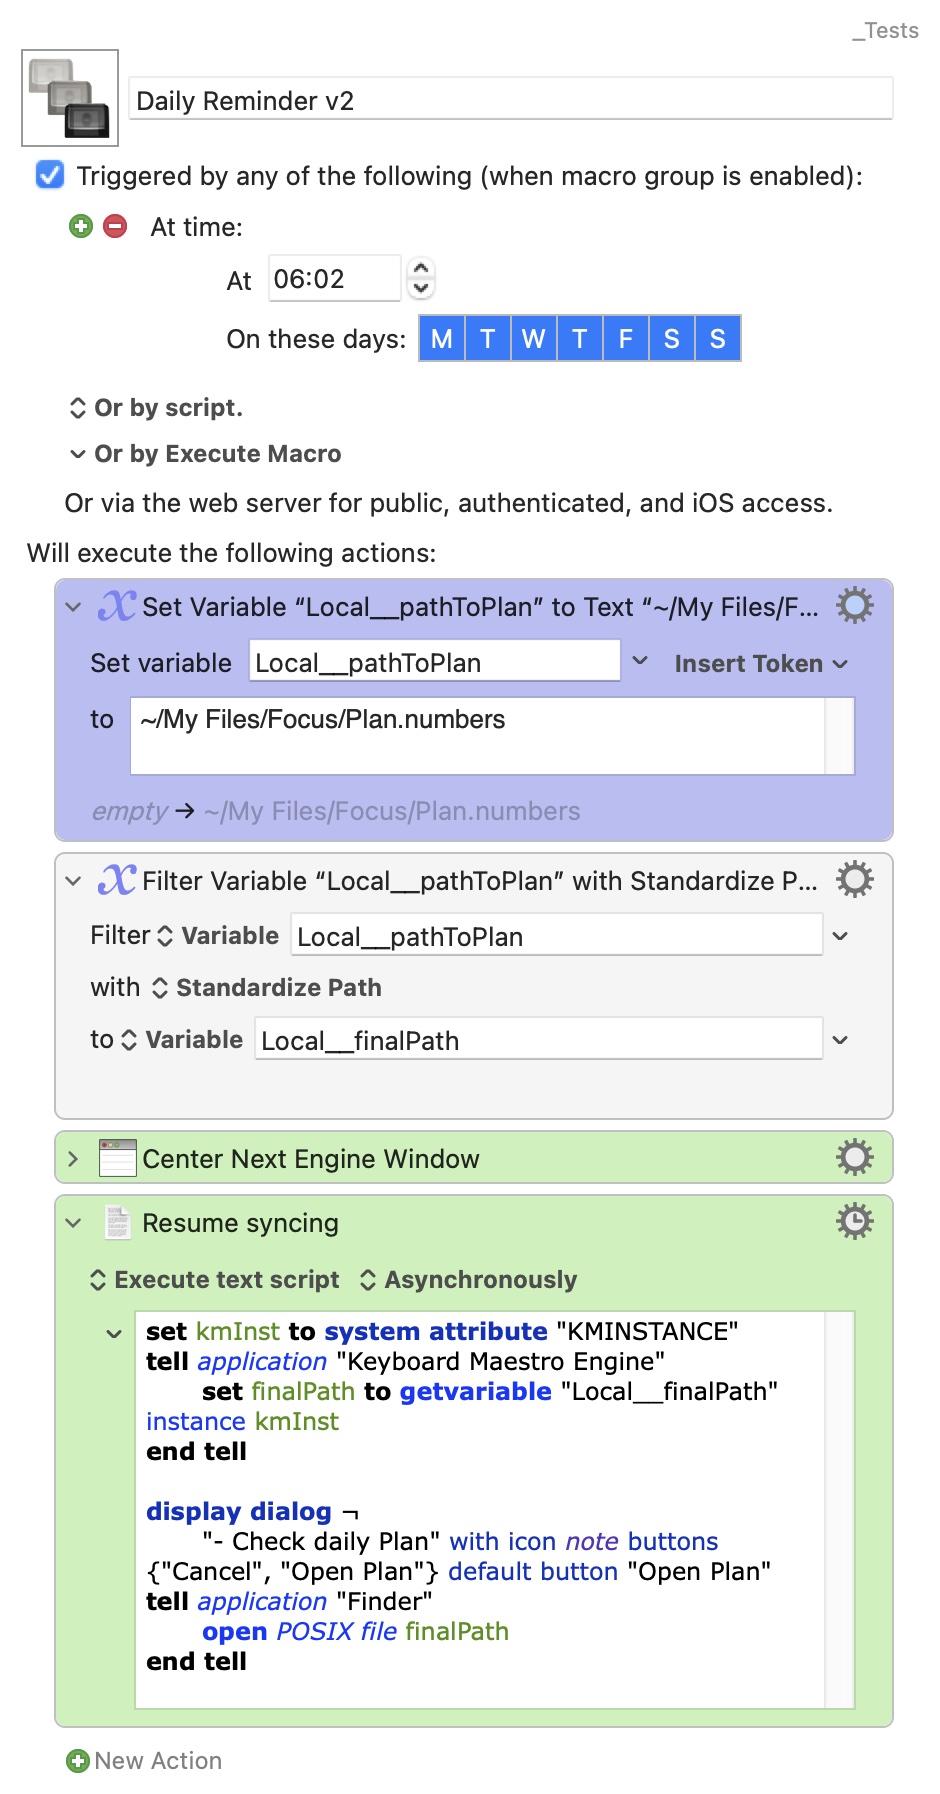Click the macro name field Daily Reminder v2
This screenshot has height=1794, width=940.
(x=510, y=100)
